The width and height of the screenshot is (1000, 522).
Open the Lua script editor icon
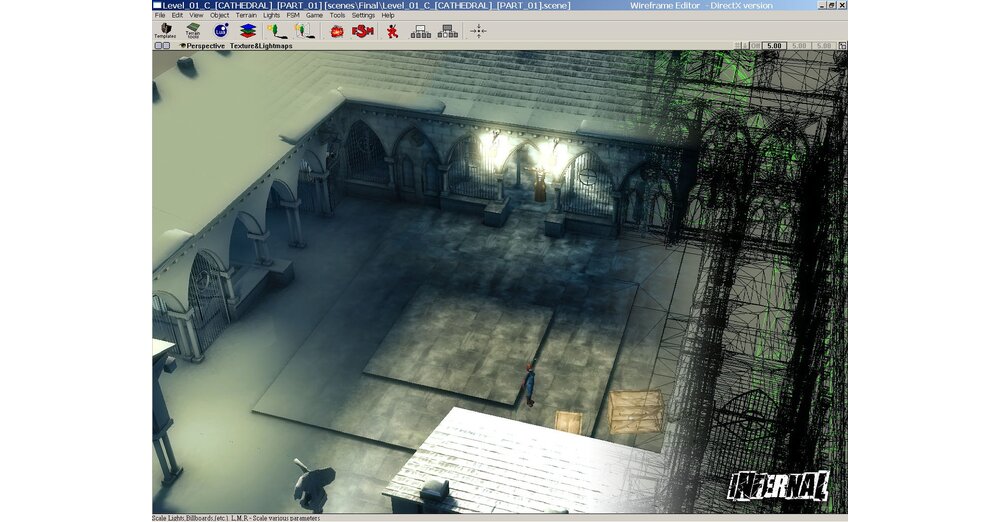[221, 31]
